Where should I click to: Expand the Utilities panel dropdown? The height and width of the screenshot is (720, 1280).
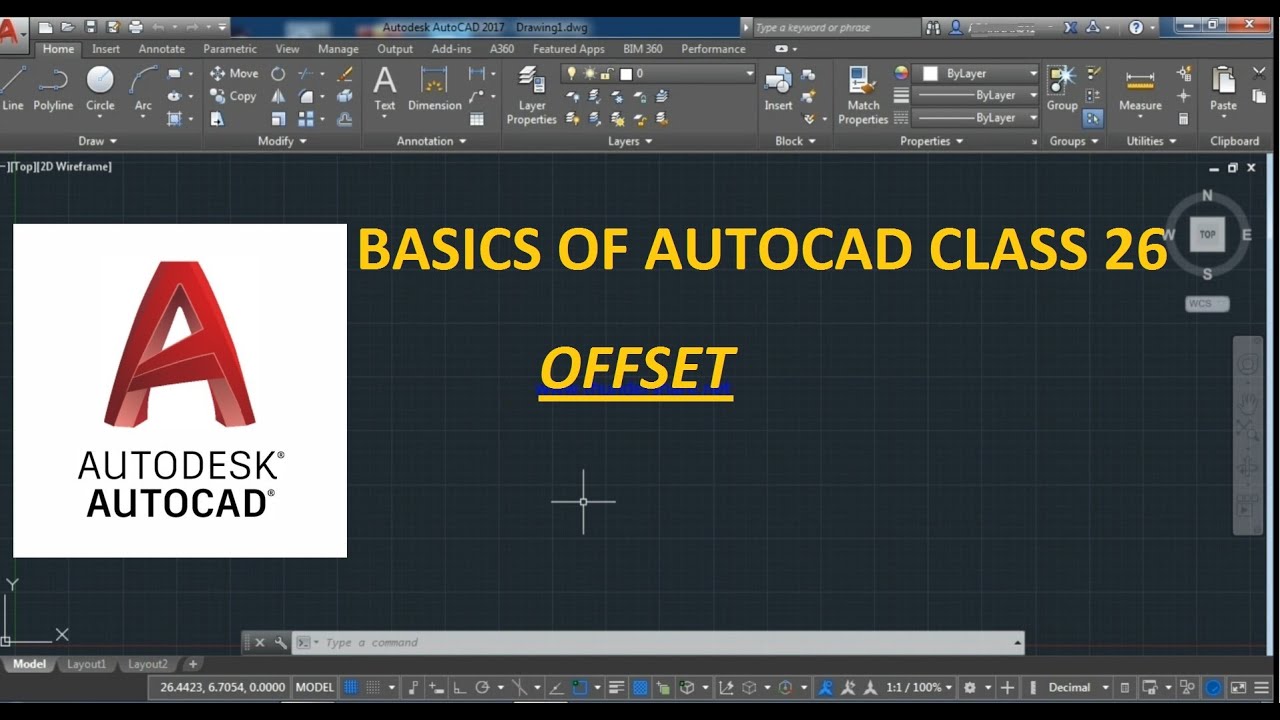point(1151,141)
